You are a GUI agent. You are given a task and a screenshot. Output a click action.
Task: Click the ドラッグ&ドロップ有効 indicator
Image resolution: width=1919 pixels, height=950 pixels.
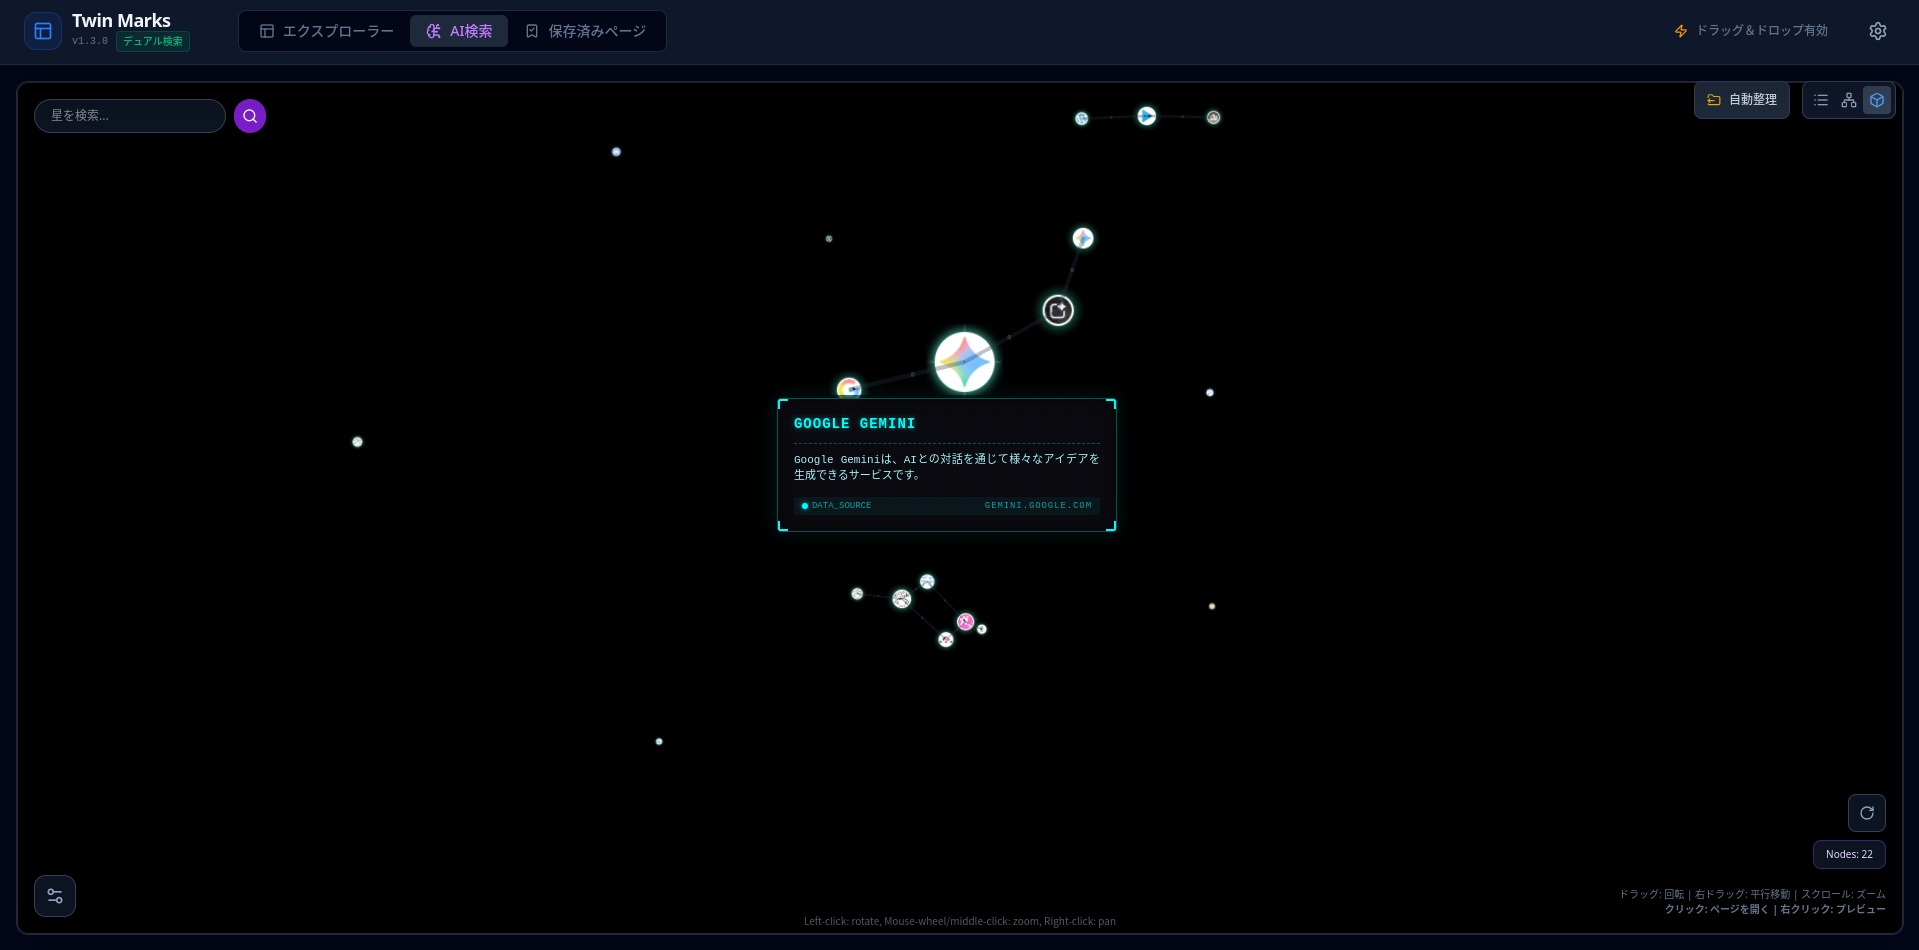1751,31
